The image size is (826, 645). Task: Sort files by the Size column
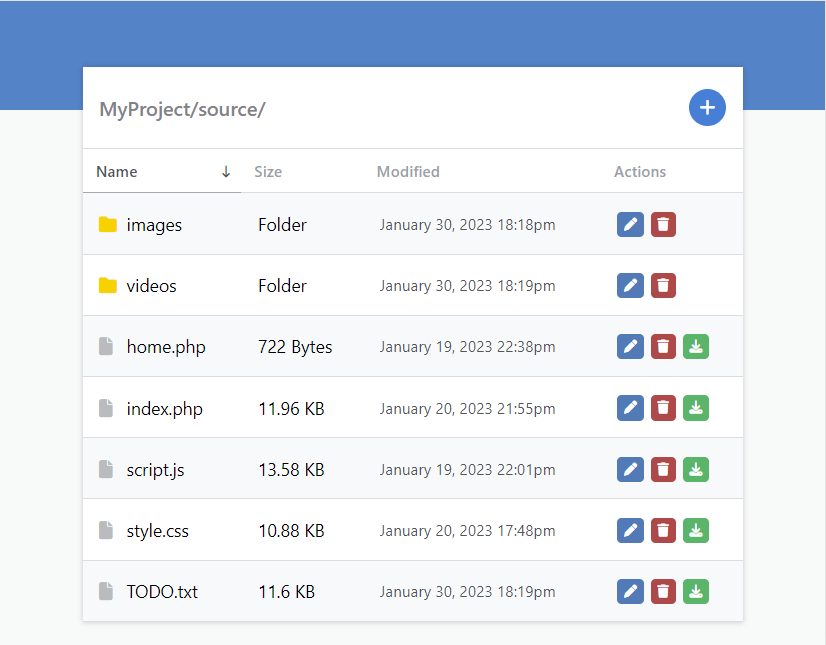(268, 171)
